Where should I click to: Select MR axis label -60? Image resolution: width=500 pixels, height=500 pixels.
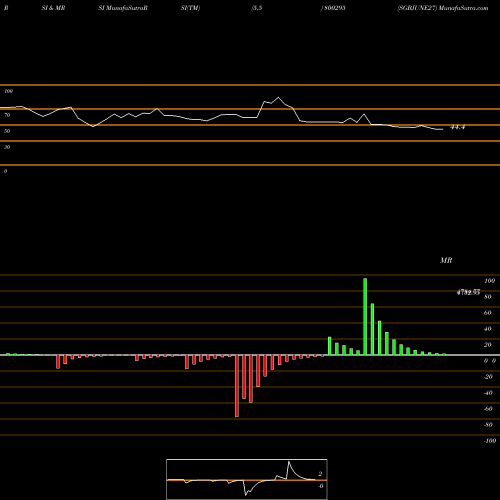tap(488, 409)
